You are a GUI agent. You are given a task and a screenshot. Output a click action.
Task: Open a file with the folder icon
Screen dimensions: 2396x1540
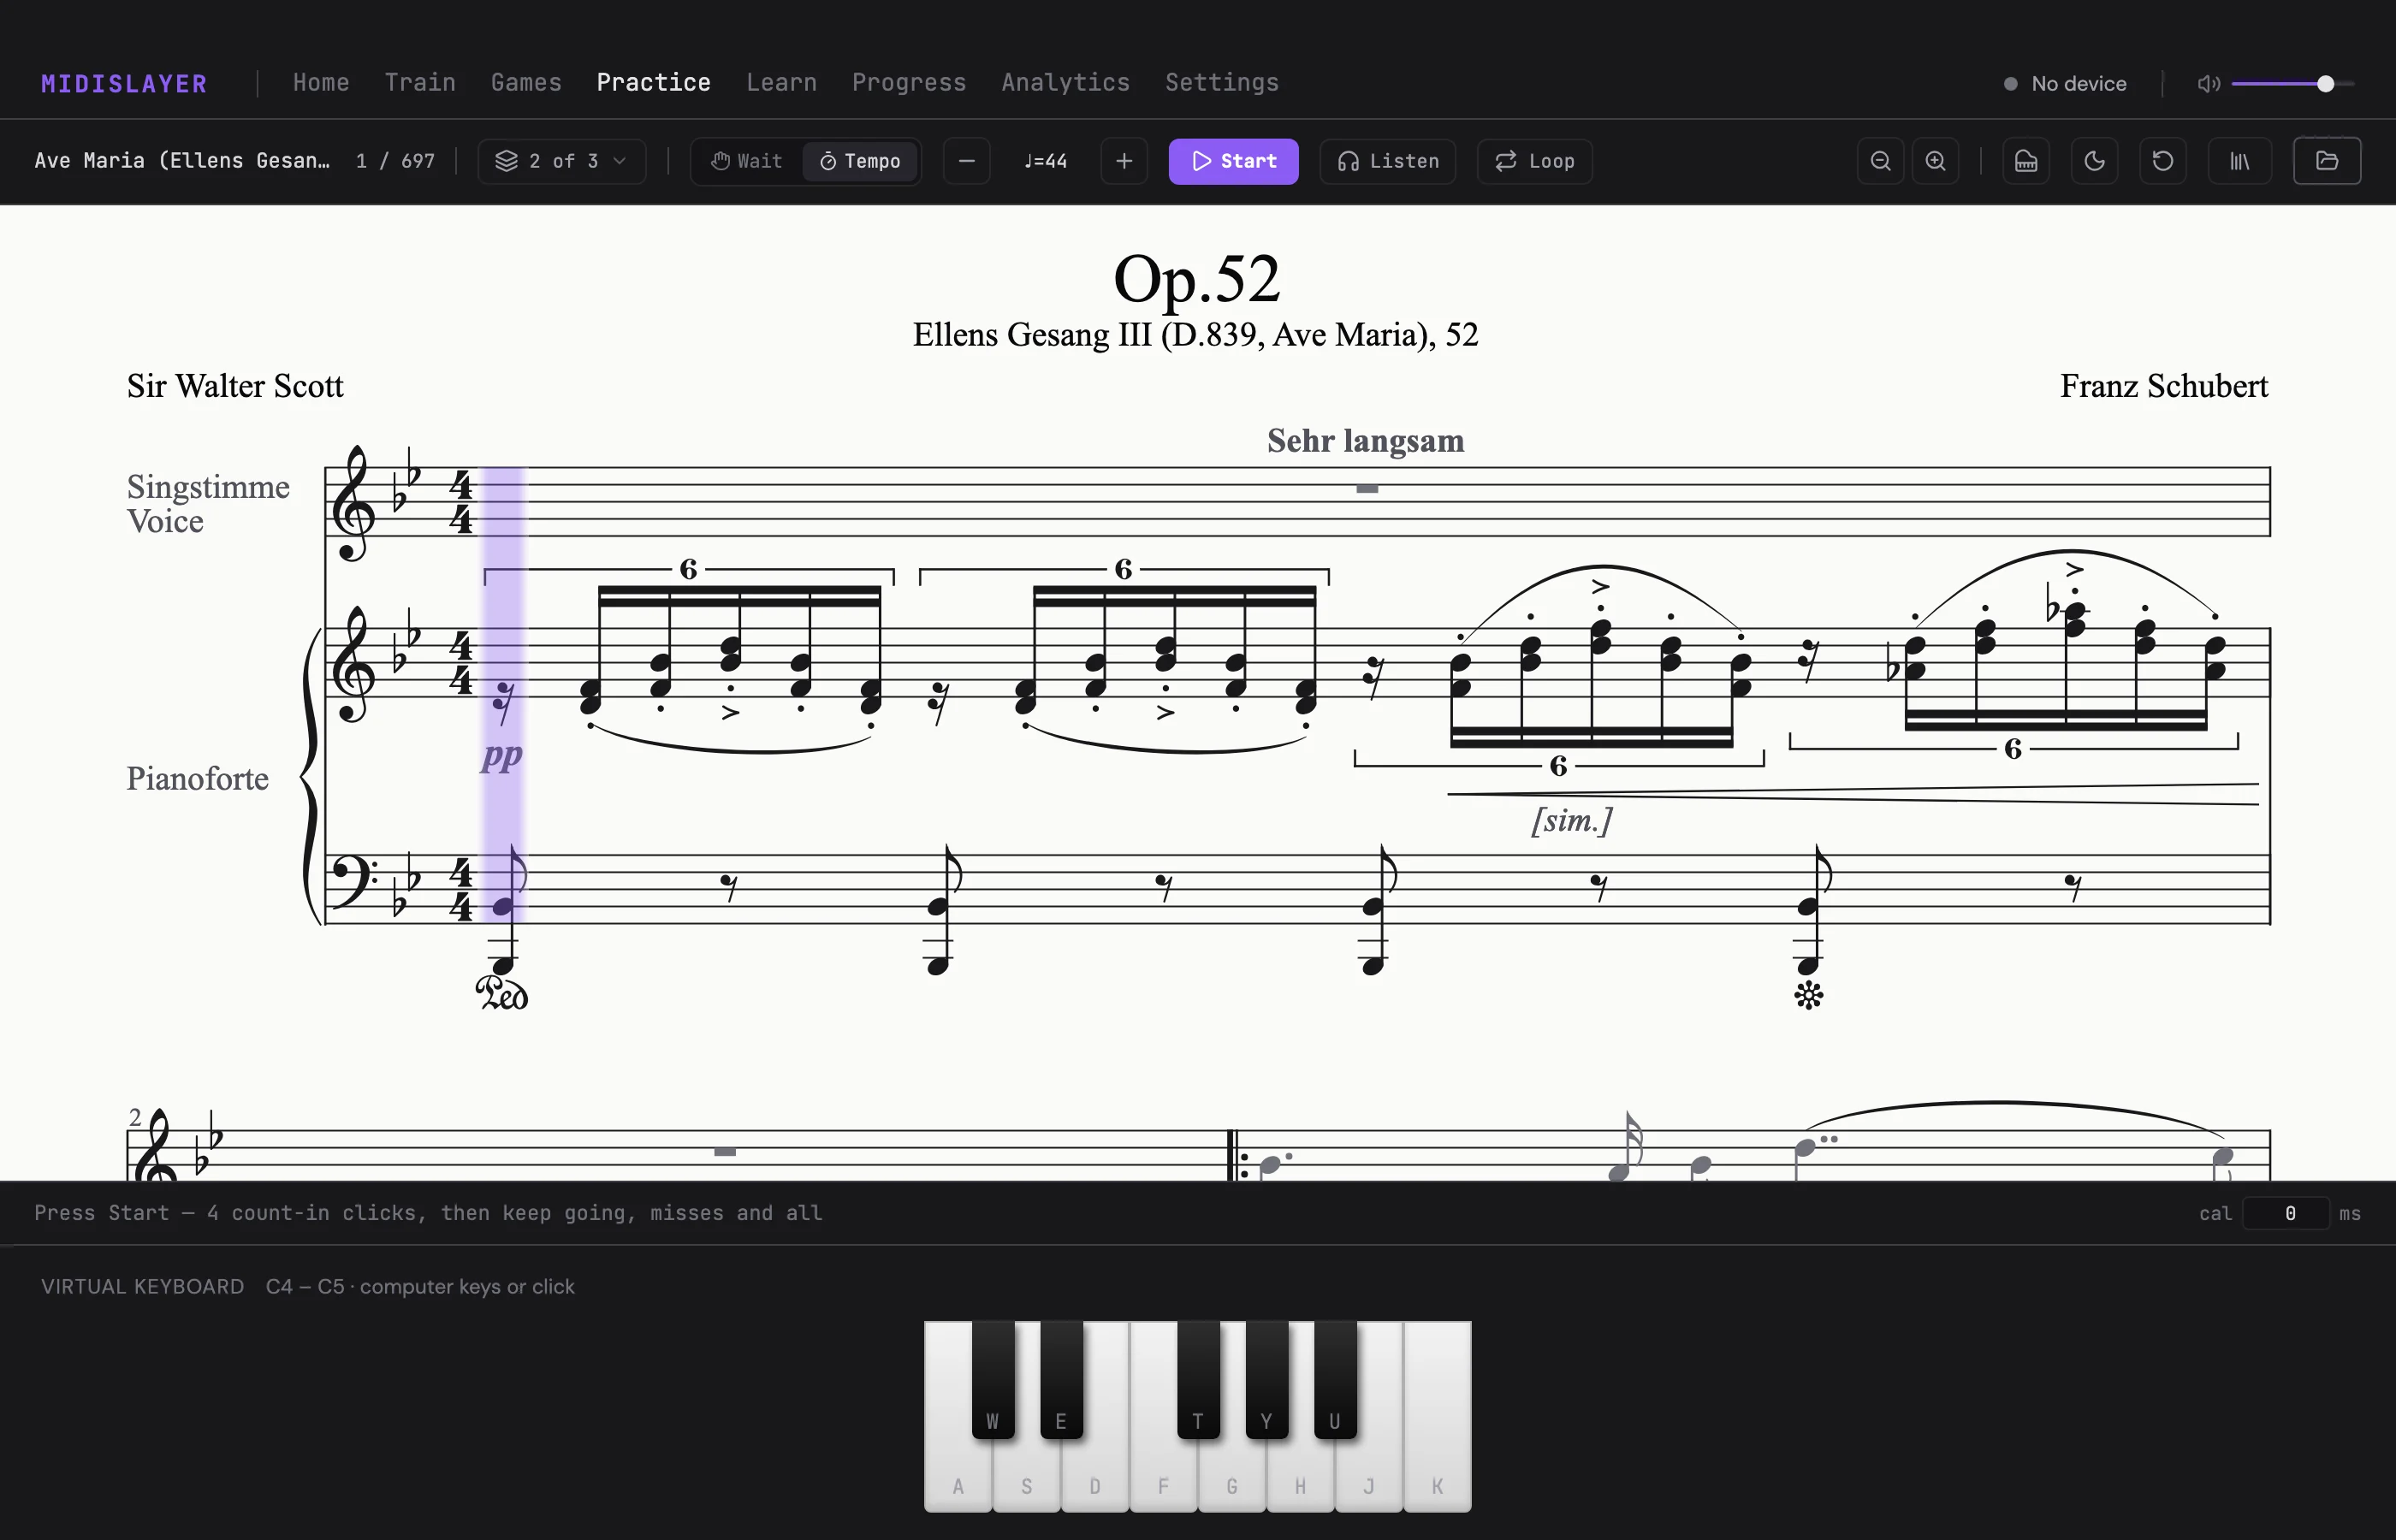pyautogui.click(x=2327, y=161)
